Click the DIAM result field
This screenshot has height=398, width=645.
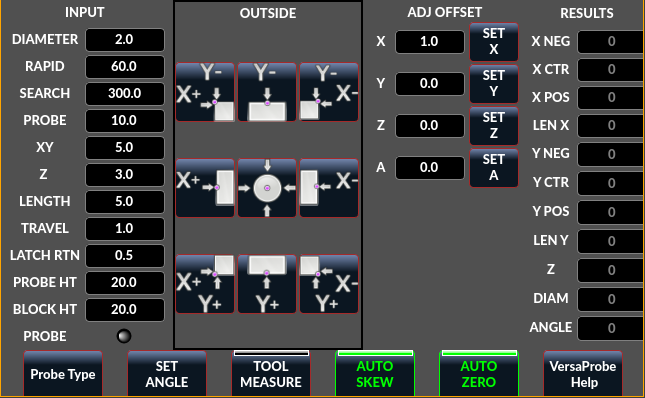[611, 299]
